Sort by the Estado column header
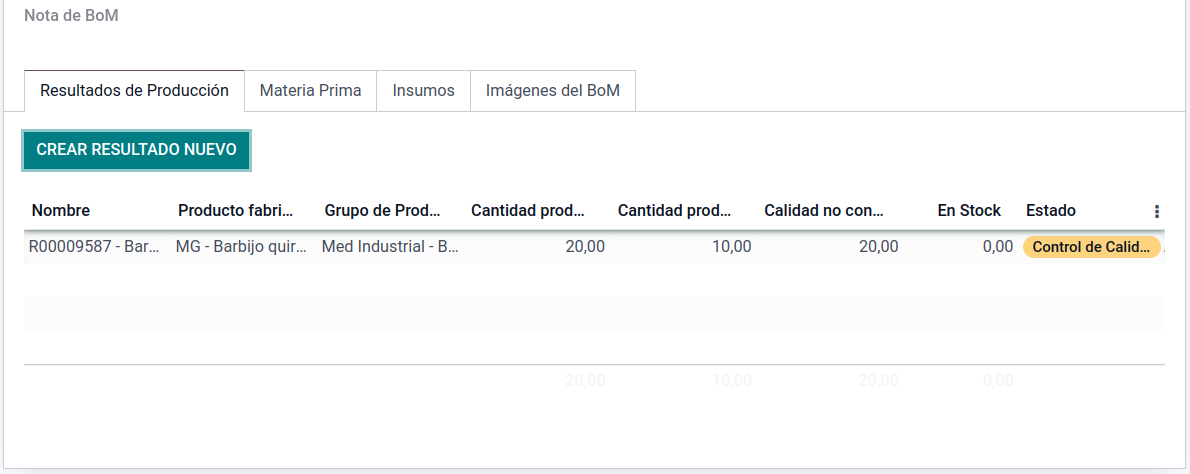 pyautogui.click(x=1051, y=211)
